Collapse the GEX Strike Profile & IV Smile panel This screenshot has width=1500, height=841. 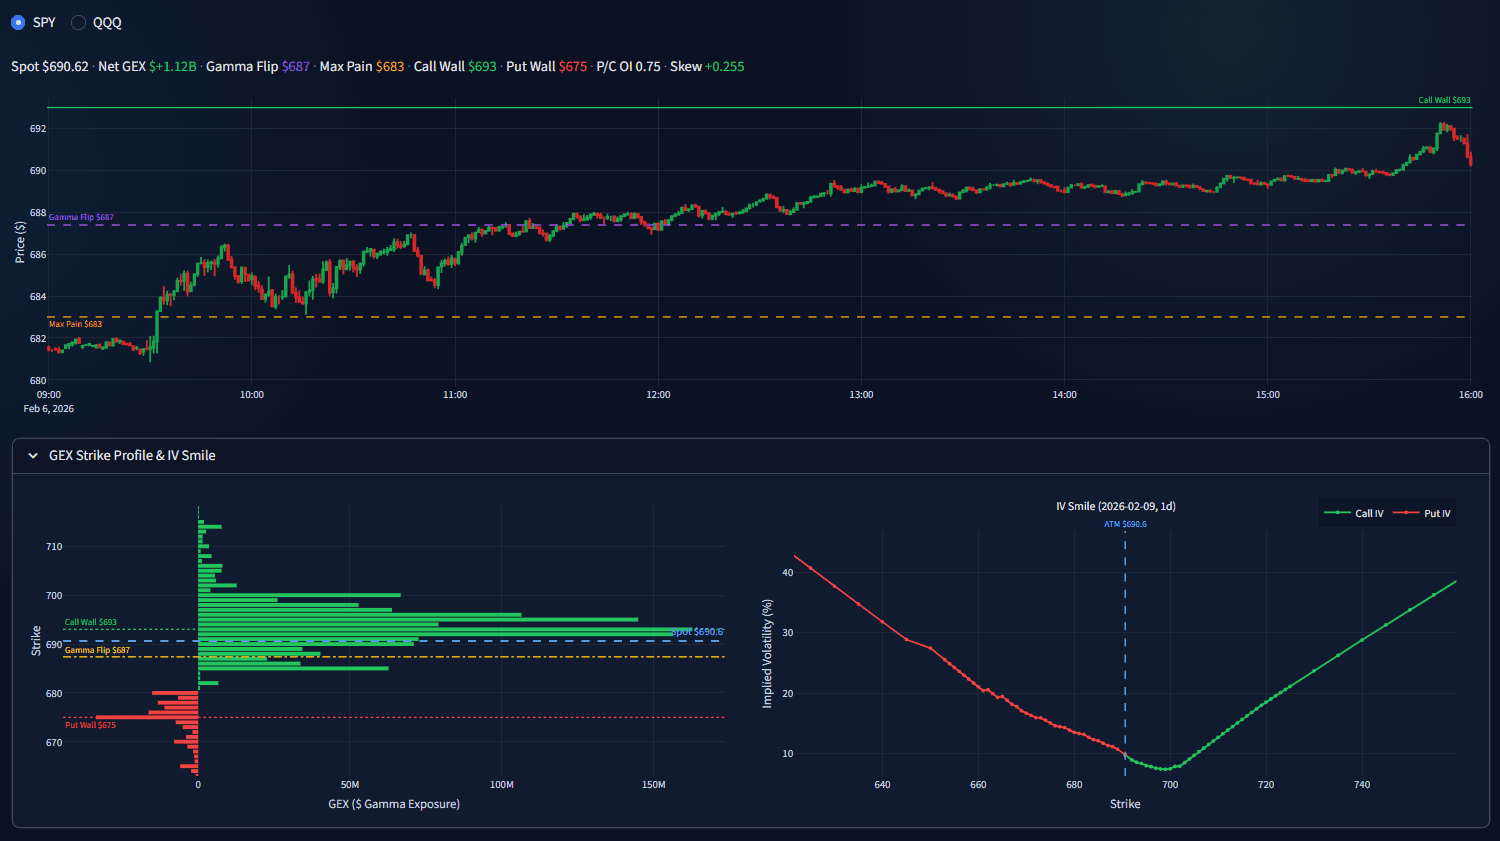pos(33,455)
